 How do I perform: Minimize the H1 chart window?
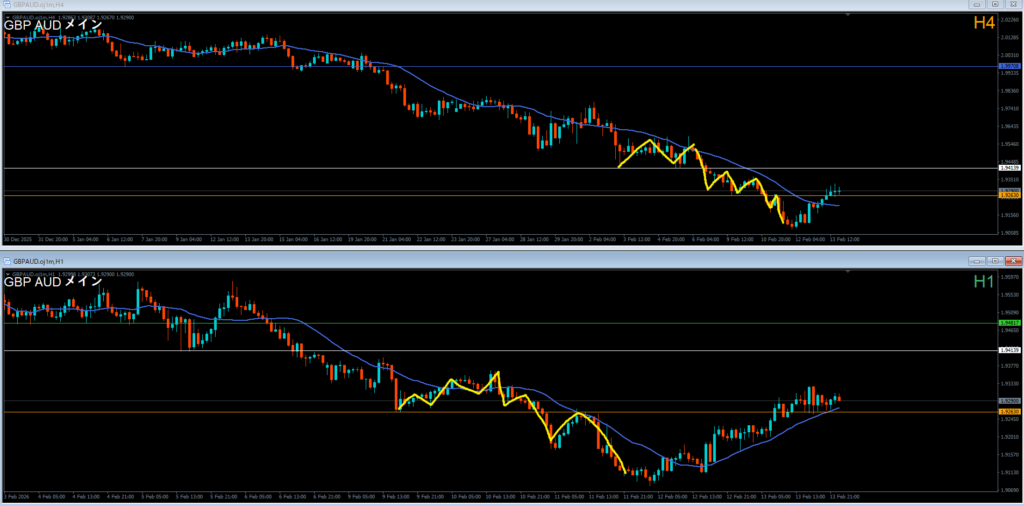(x=978, y=259)
